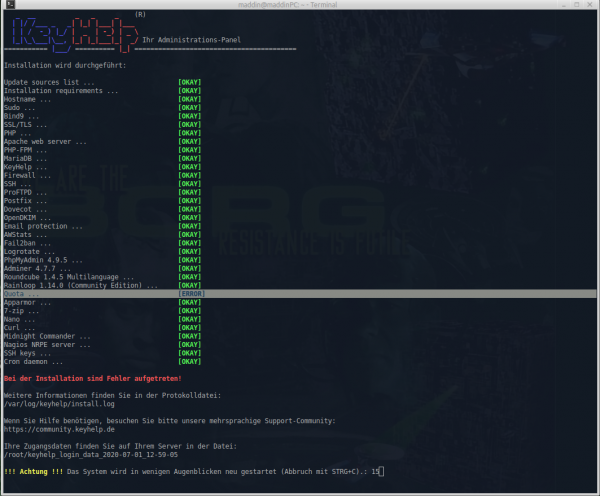
Task: Click the reboot countdown cursor at prompt end
Action: pos(381,472)
